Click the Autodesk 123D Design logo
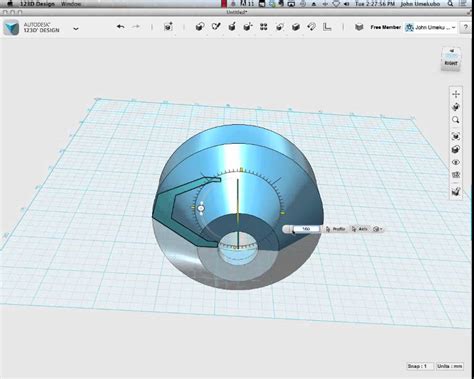The width and height of the screenshot is (474, 379). click(11, 28)
